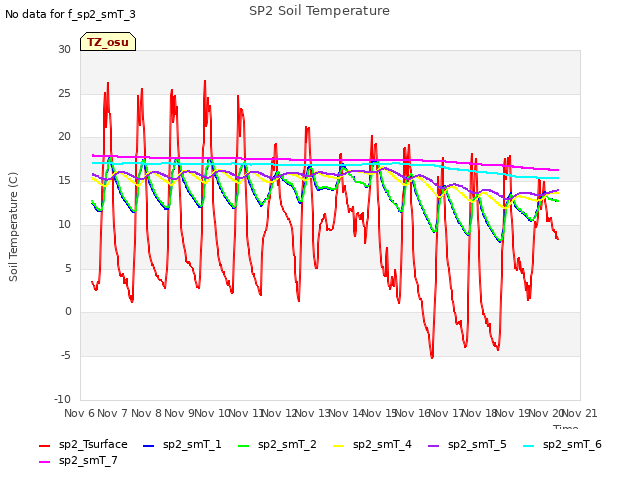Viewport: 640px width, 480px height.
Task: Click the purple sp2_smT_5 legend swatch
Action: tap(433, 446)
